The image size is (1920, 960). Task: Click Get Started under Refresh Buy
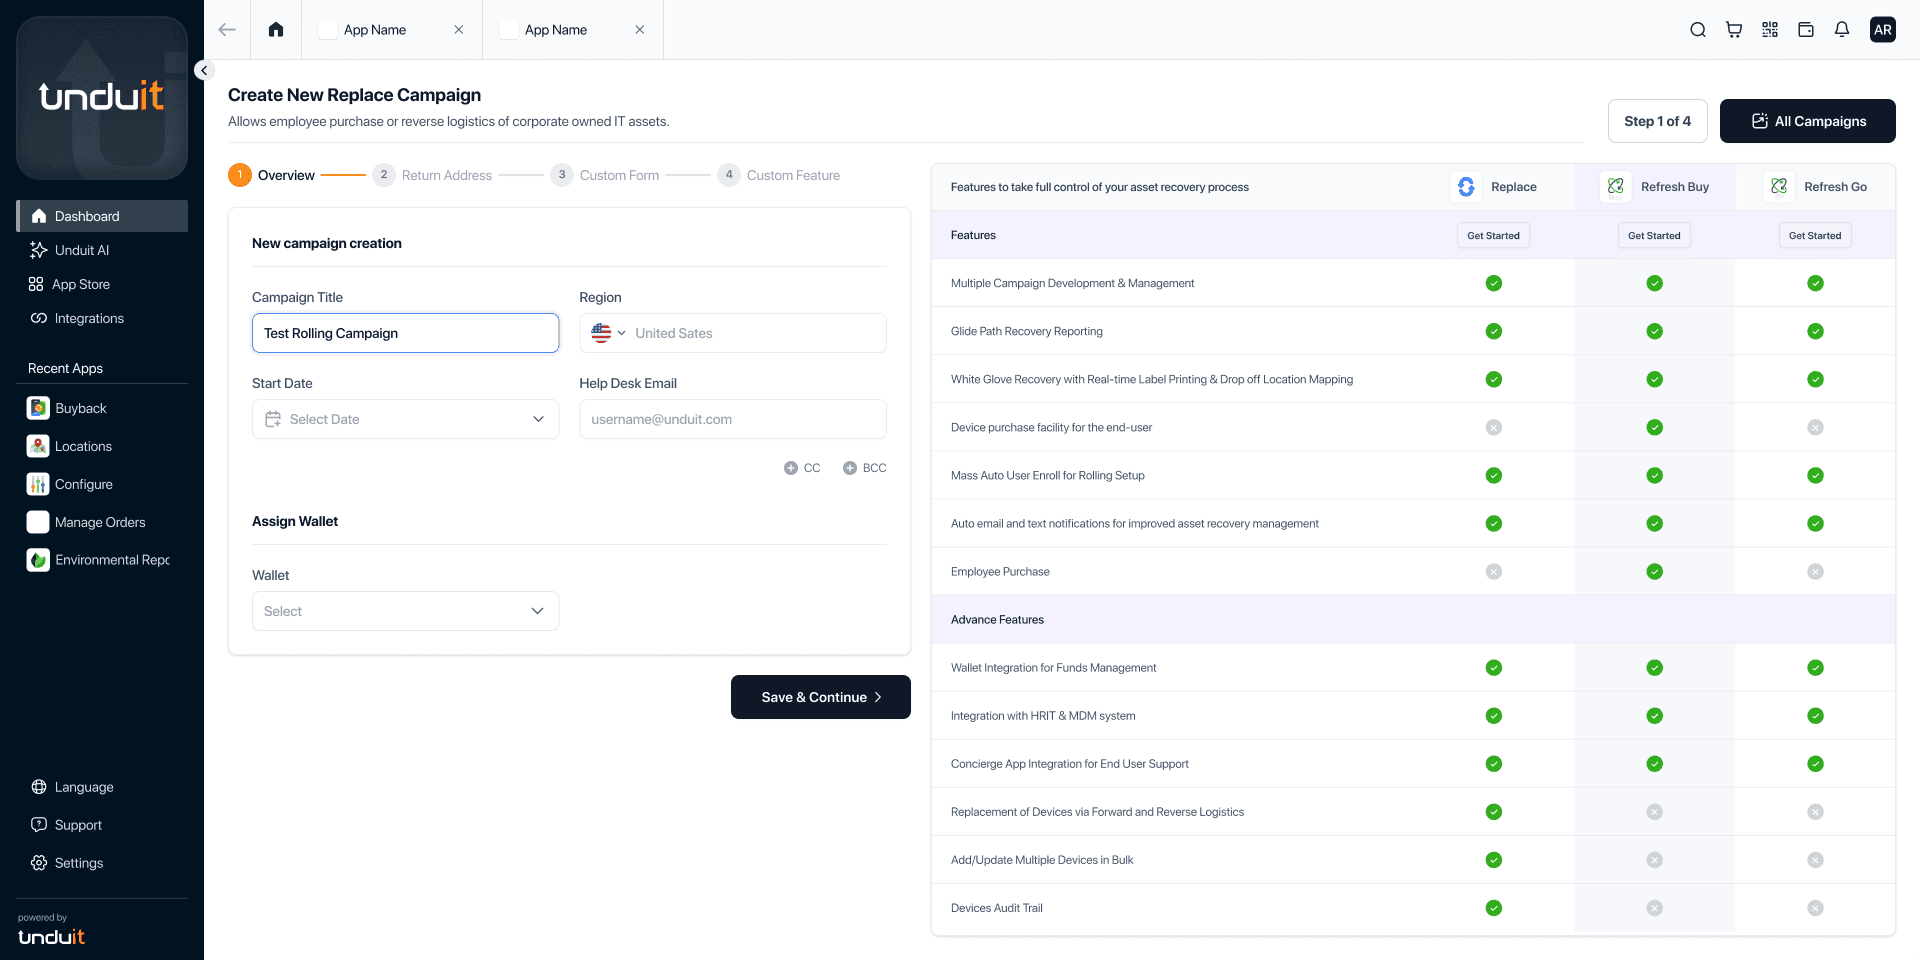point(1653,236)
